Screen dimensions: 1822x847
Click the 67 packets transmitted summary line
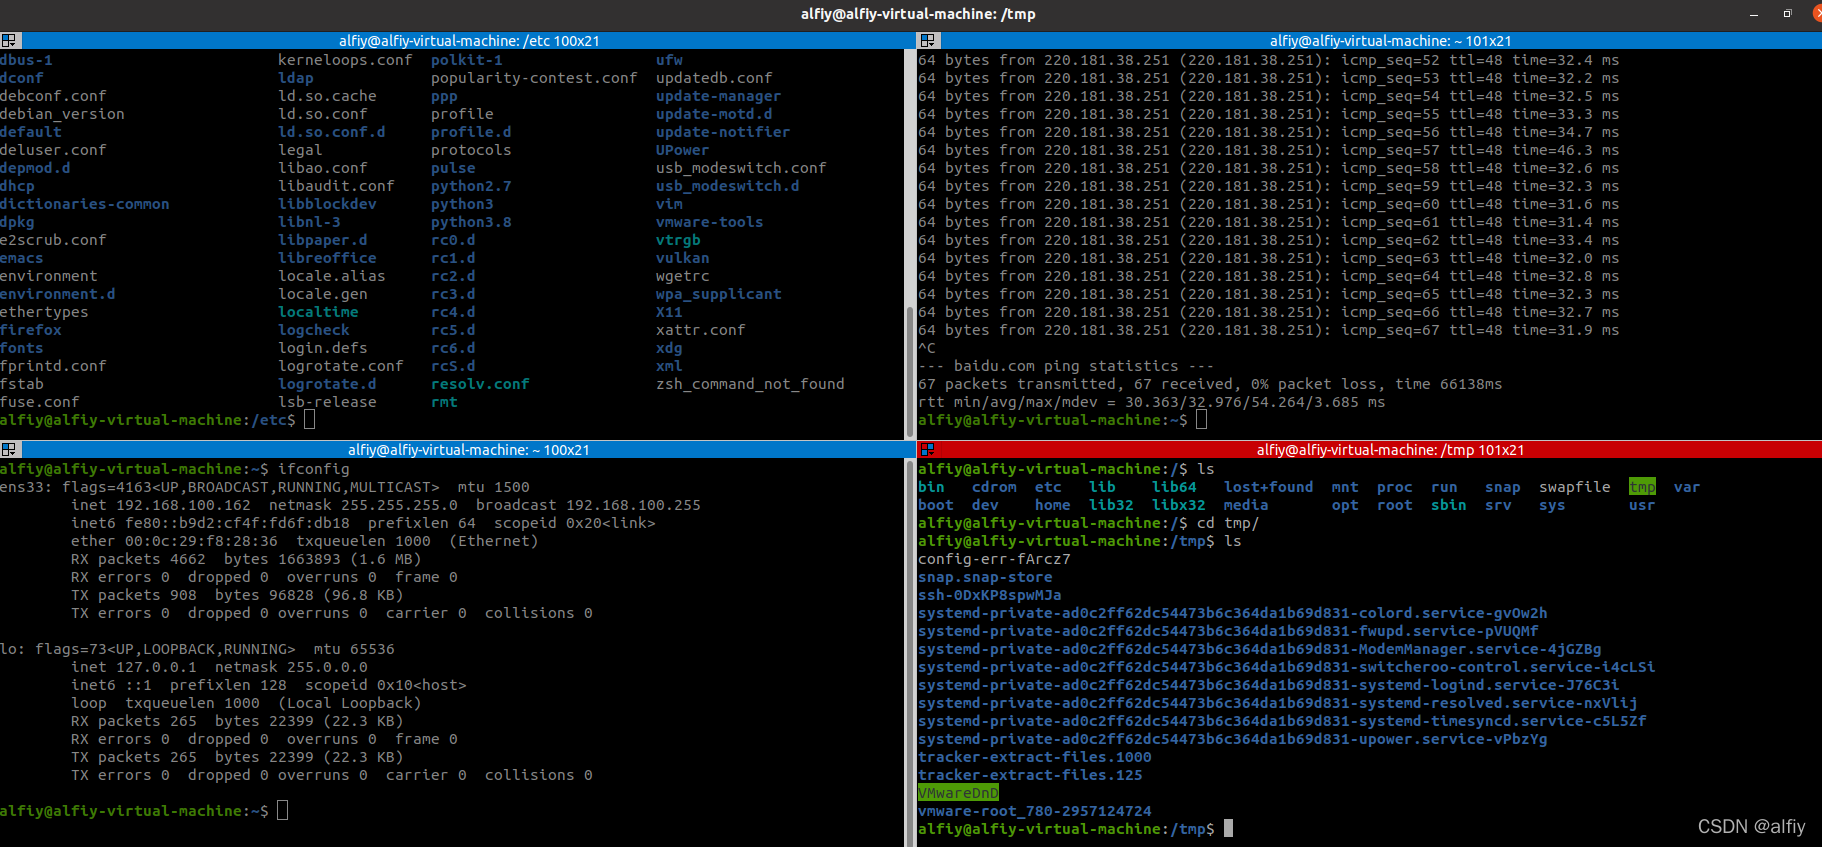point(1210,384)
